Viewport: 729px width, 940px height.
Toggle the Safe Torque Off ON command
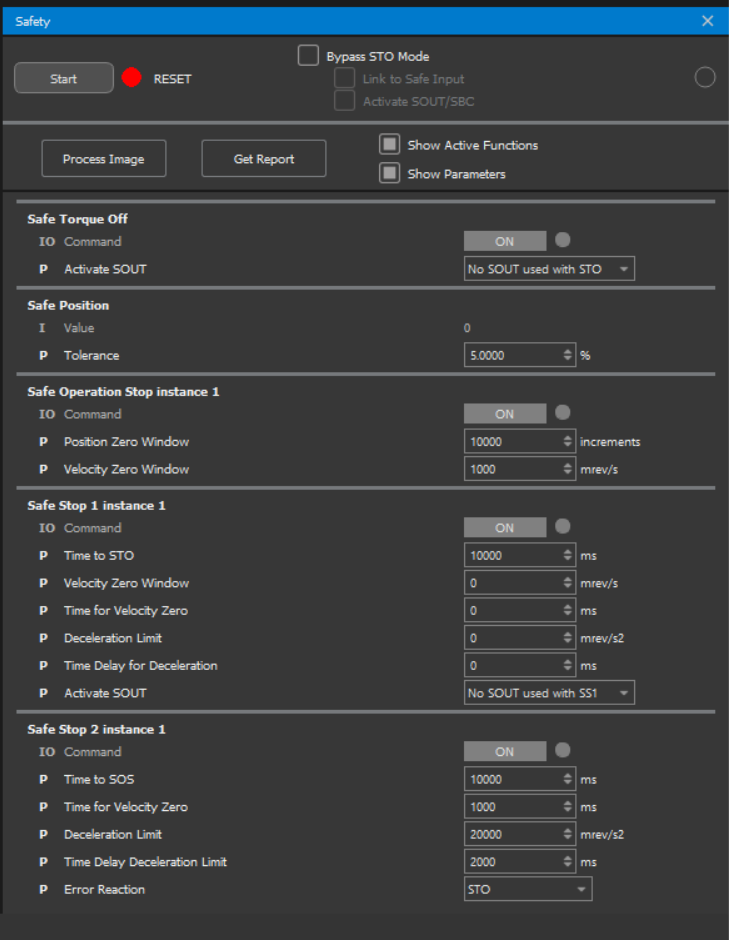pyautogui.click(x=505, y=241)
